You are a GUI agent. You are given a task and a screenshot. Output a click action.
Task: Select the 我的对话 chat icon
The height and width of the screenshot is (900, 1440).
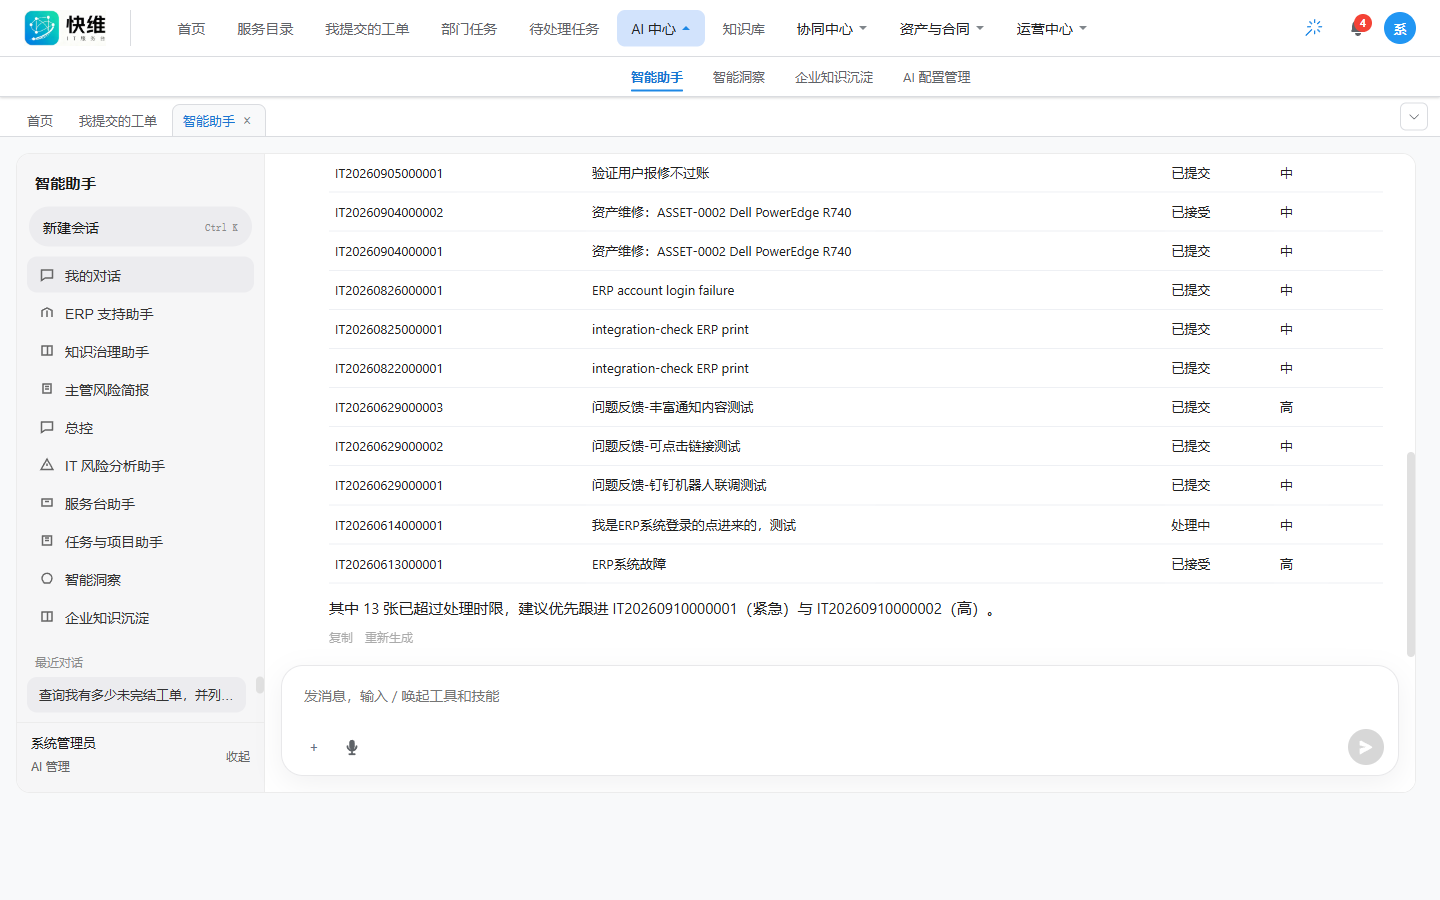point(47,275)
